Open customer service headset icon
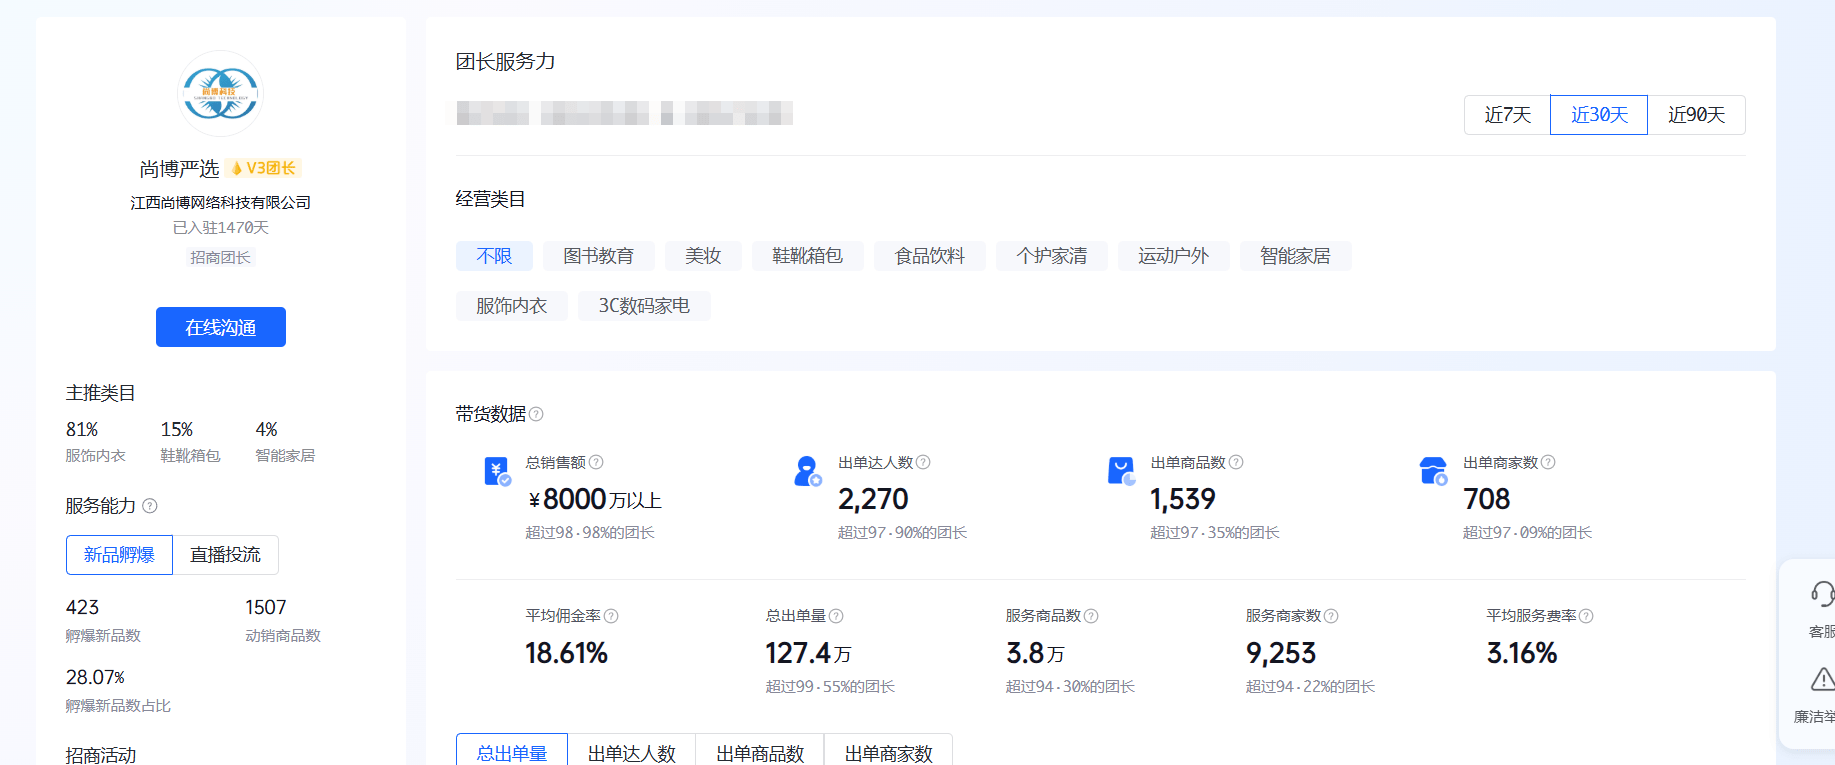1835x765 pixels. (x=1822, y=594)
